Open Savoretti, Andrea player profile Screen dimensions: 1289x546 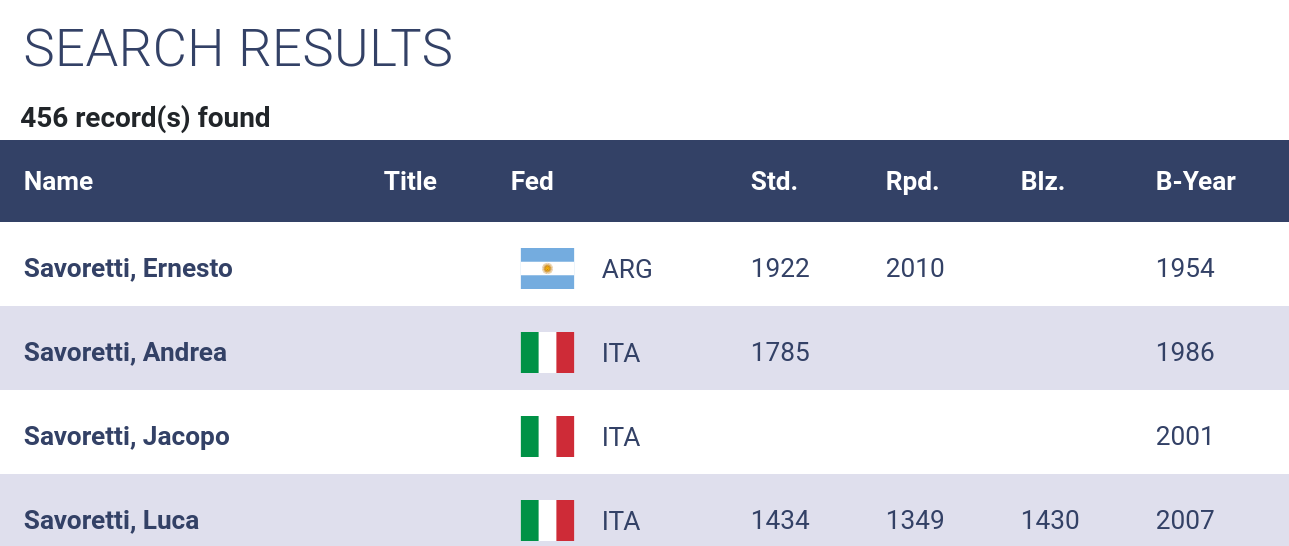click(x=125, y=352)
